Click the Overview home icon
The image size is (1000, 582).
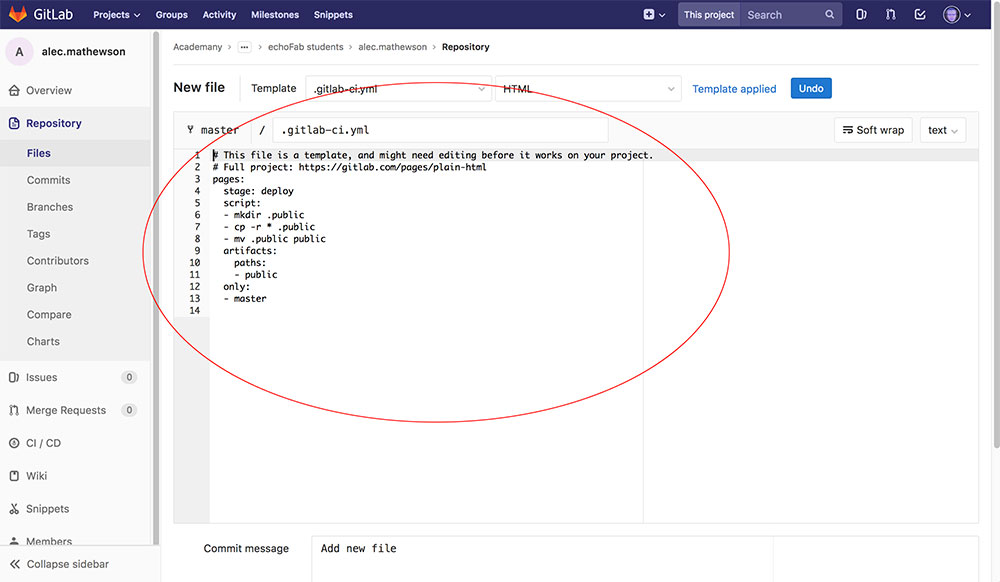(x=14, y=91)
